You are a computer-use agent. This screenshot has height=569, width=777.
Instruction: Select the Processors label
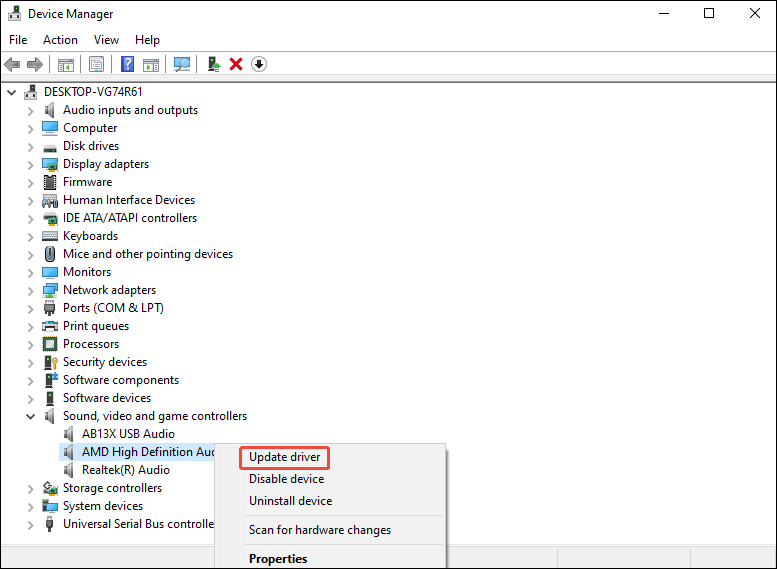(x=91, y=344)
